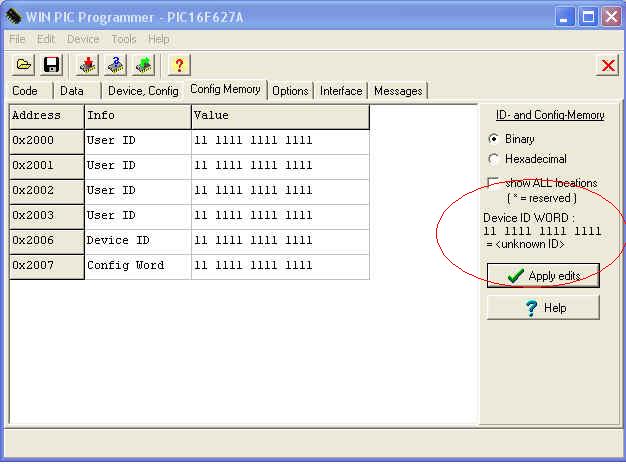Minimize the WinPic Programmer window
The height and width of the screenshot is (464, 626).
coord(565,17)
